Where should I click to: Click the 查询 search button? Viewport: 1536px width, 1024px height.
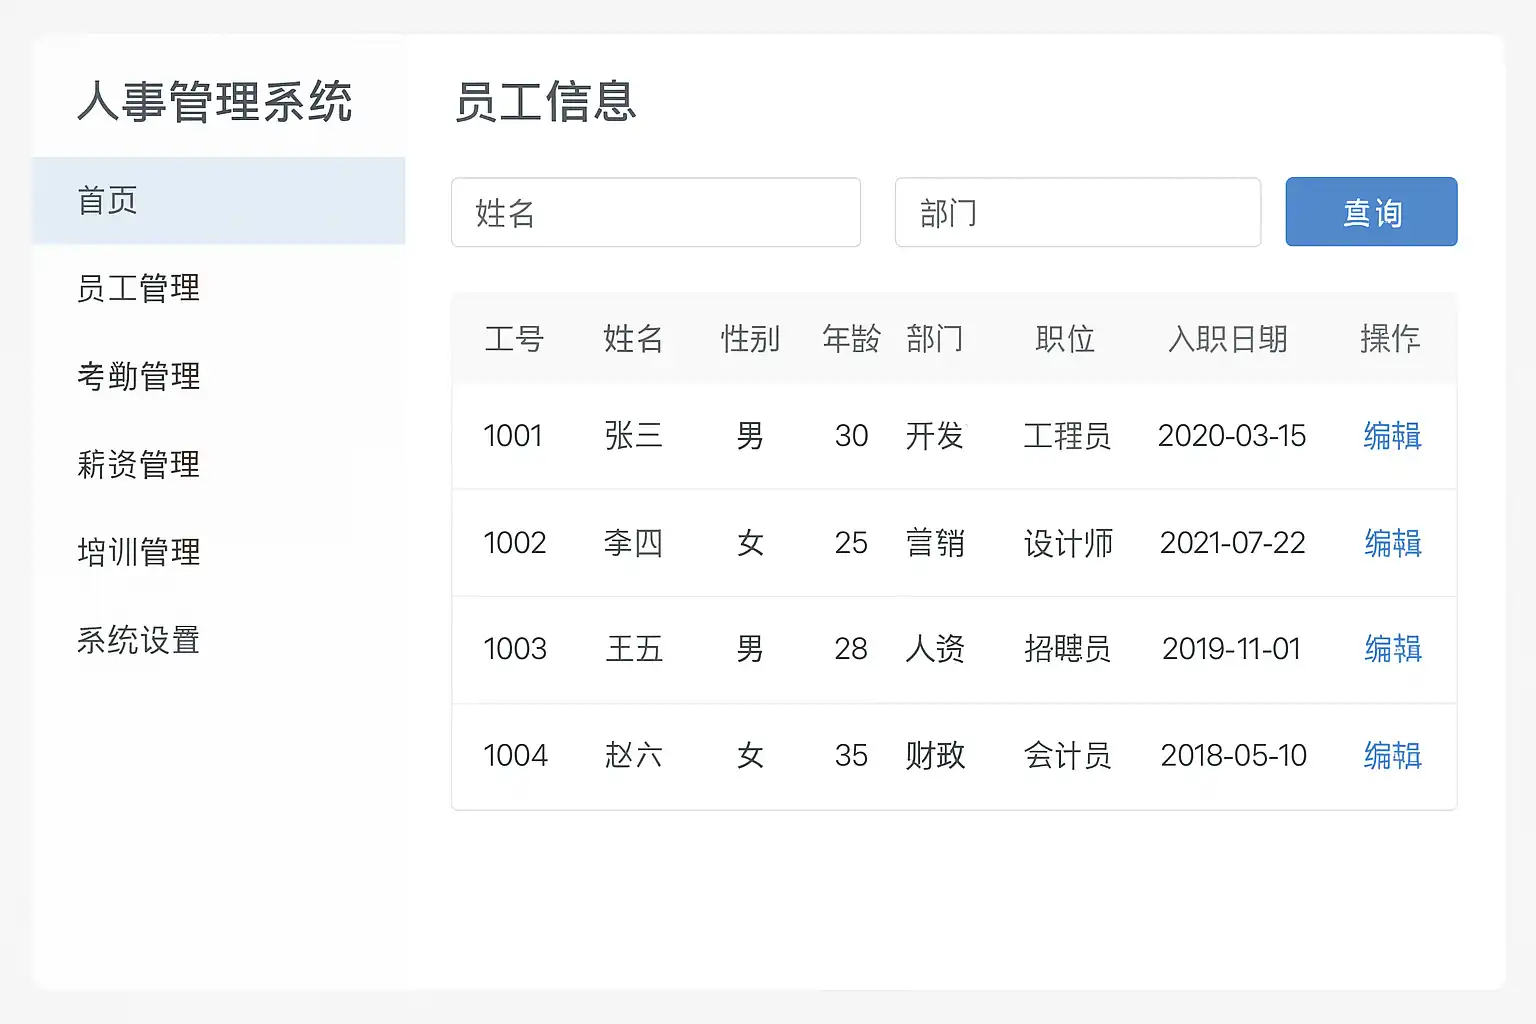[x=1371, y=212]
